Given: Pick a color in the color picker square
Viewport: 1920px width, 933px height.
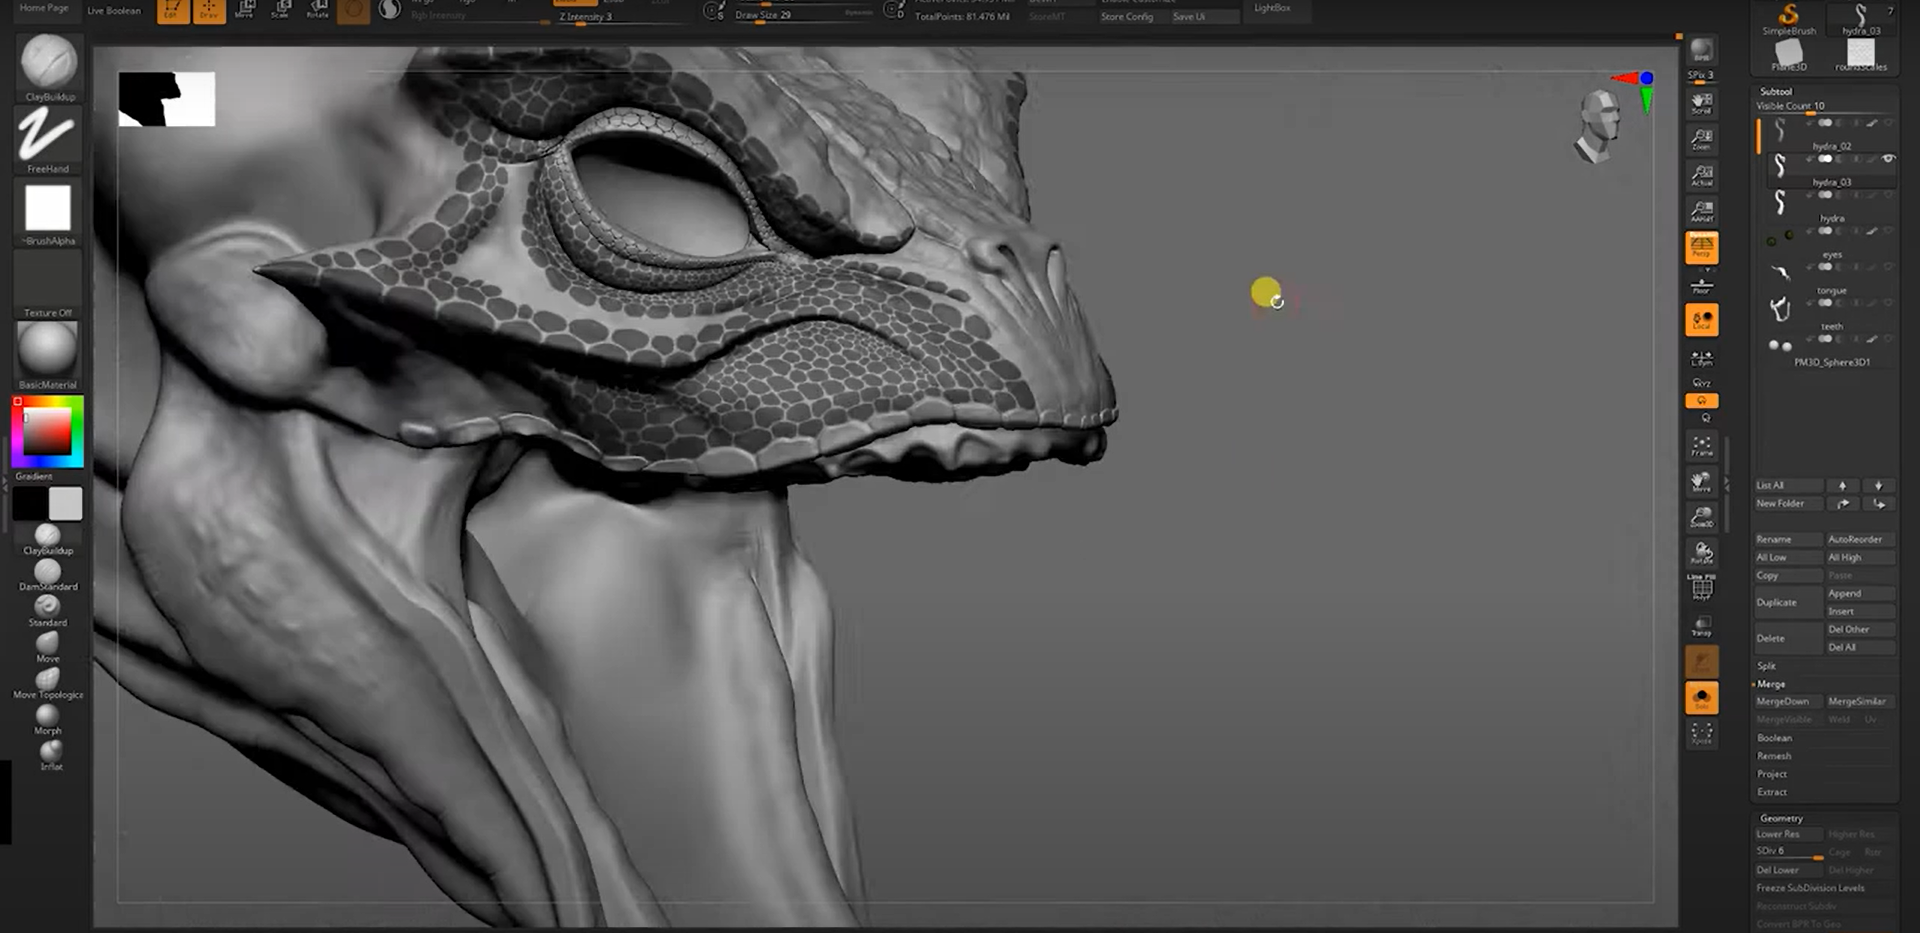Looking at the screenshot, I should 47,432.
